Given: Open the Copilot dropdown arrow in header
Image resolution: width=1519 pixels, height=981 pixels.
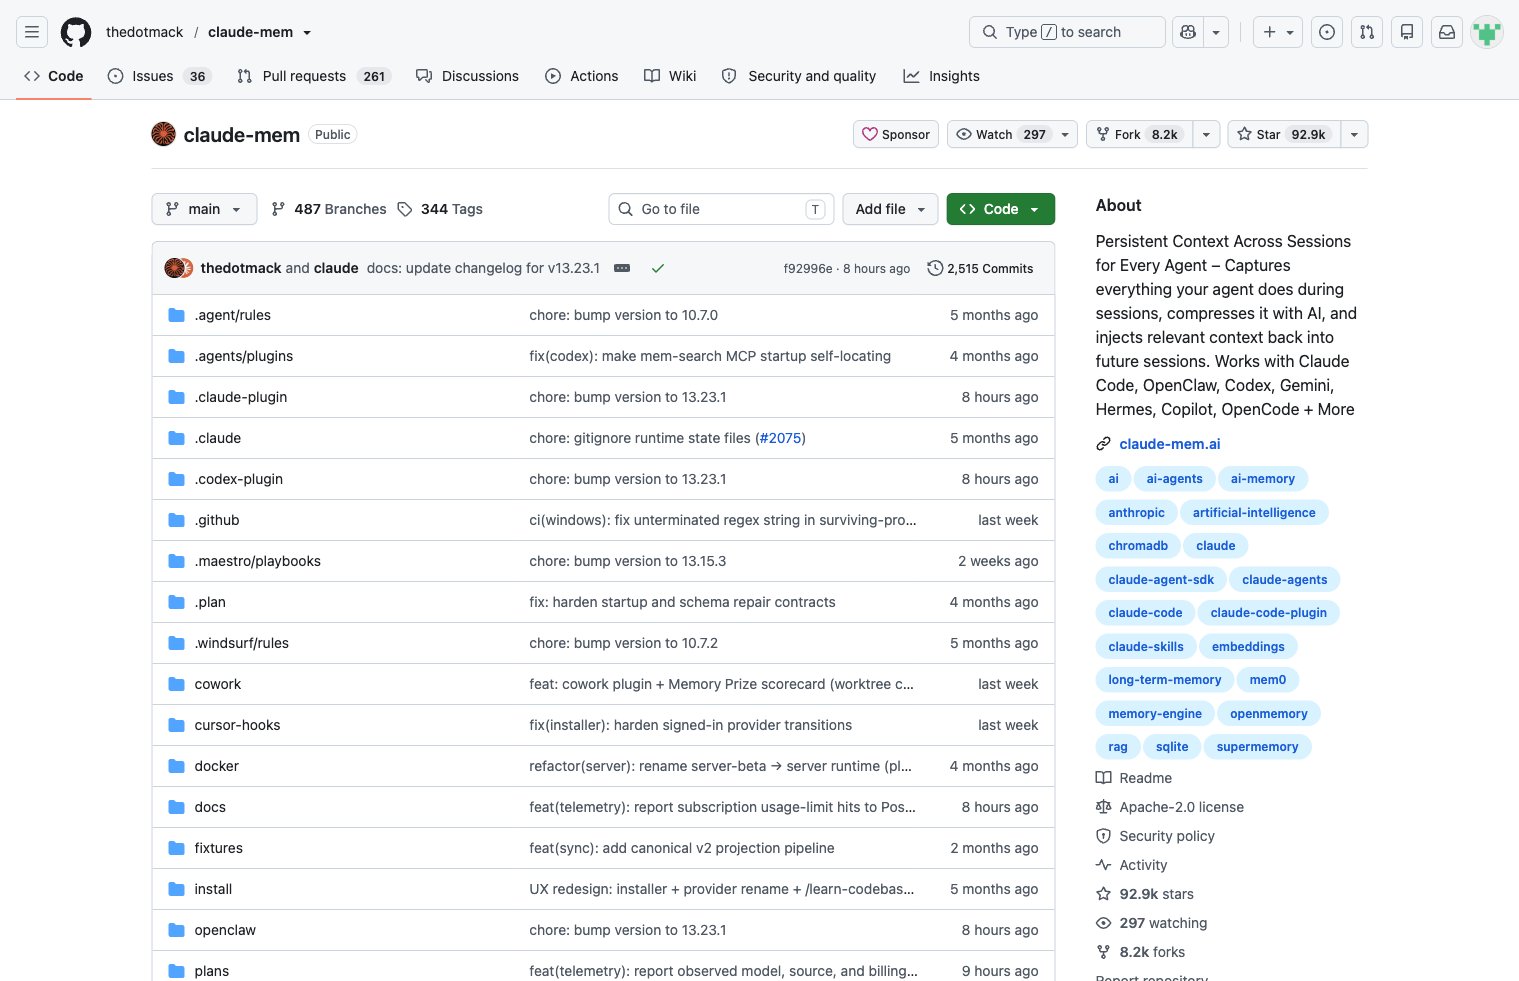Looking at the screenshot, I should (1216, 32).
